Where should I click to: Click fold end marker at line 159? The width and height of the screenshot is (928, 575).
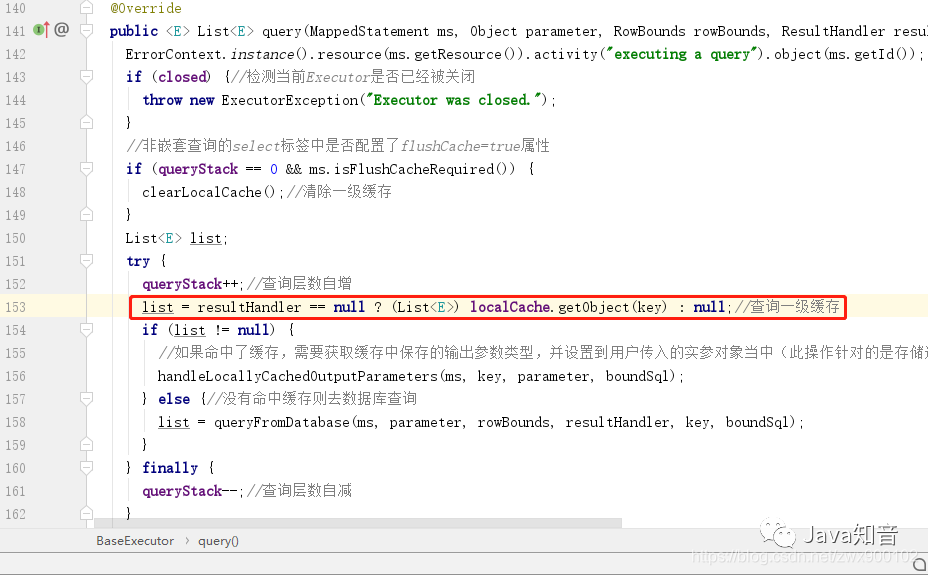tap(86, 445)
